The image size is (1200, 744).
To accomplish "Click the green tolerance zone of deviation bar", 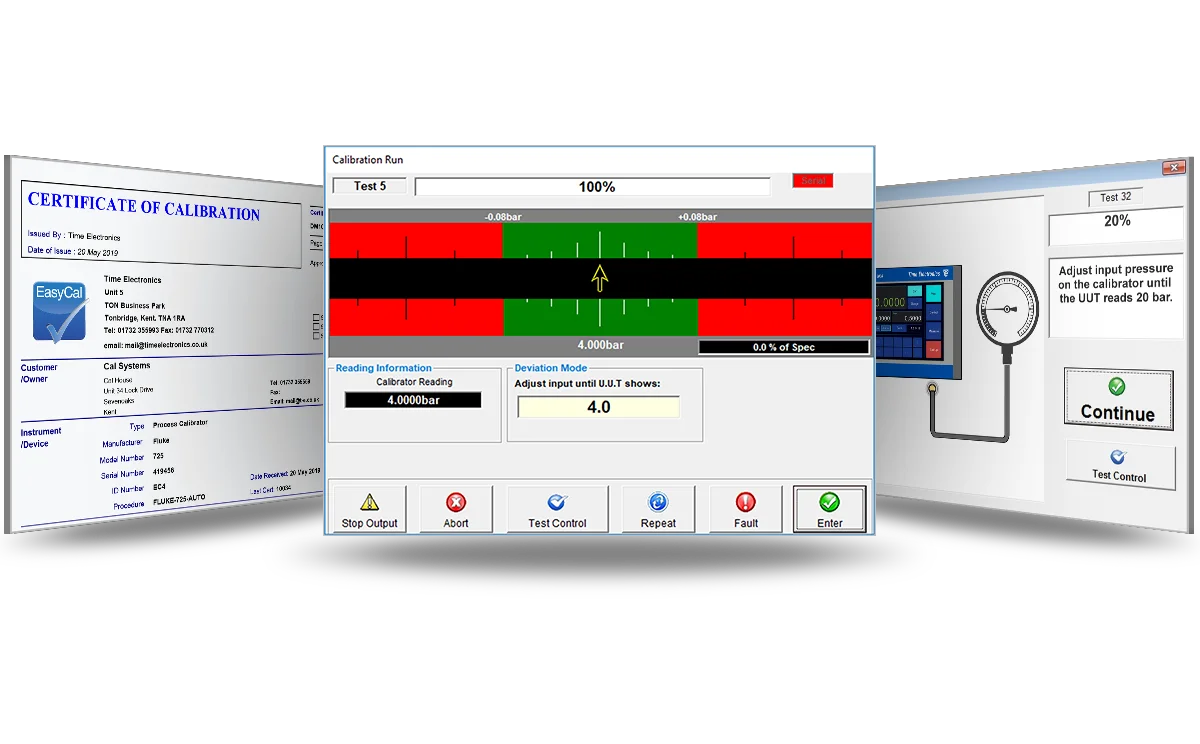I will click(x=598, y=241).
